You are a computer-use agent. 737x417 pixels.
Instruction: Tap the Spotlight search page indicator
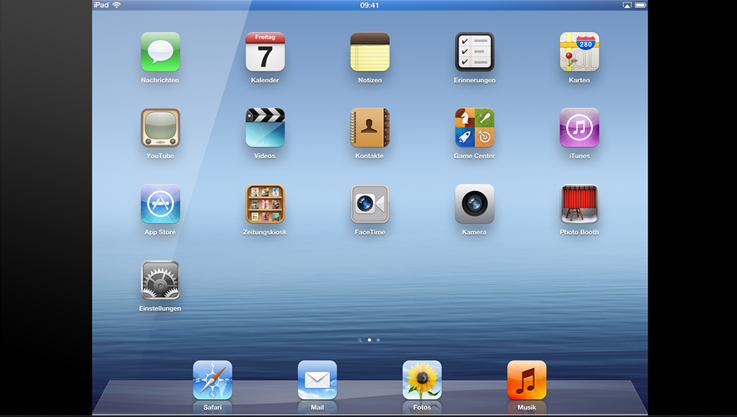[360, 340]
